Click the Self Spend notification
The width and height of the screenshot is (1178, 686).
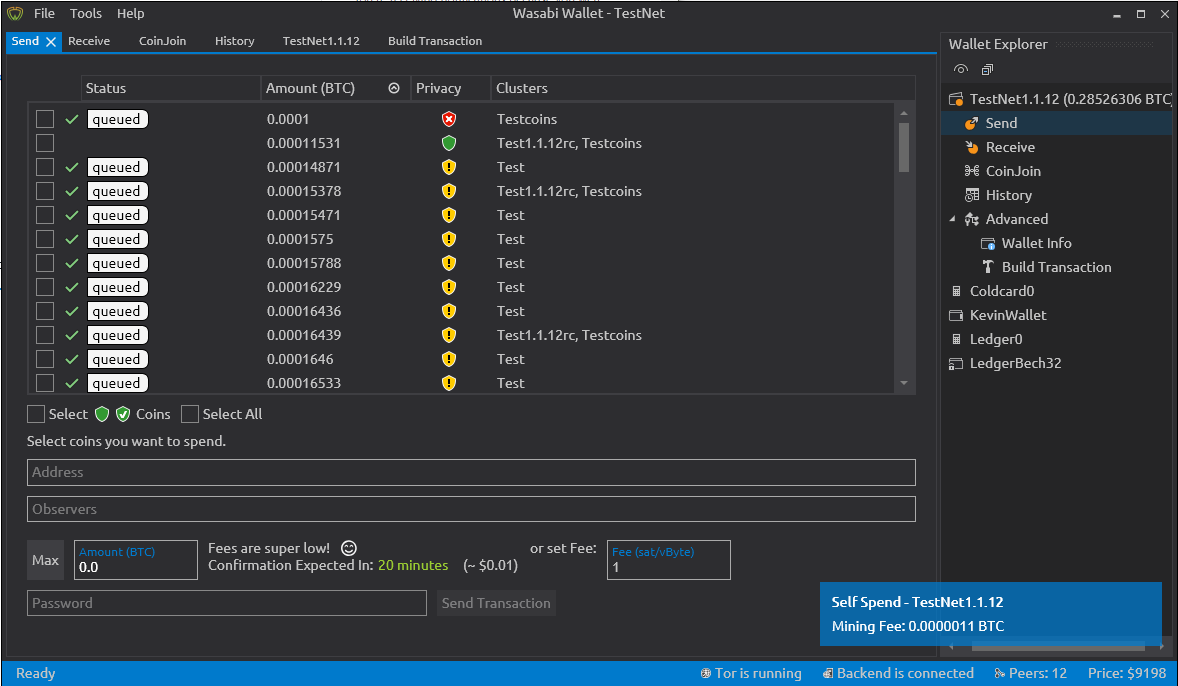(991, 614)
